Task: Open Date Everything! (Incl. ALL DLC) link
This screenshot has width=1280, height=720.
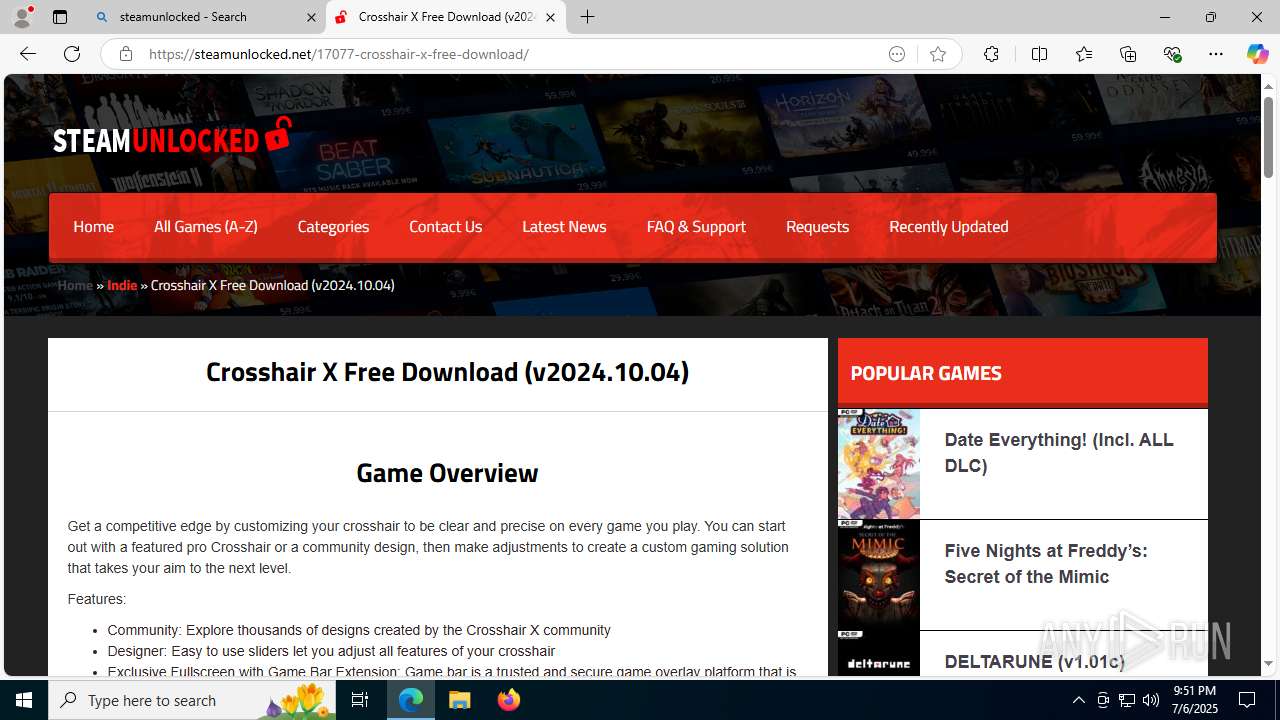Action: (1059, 453)
